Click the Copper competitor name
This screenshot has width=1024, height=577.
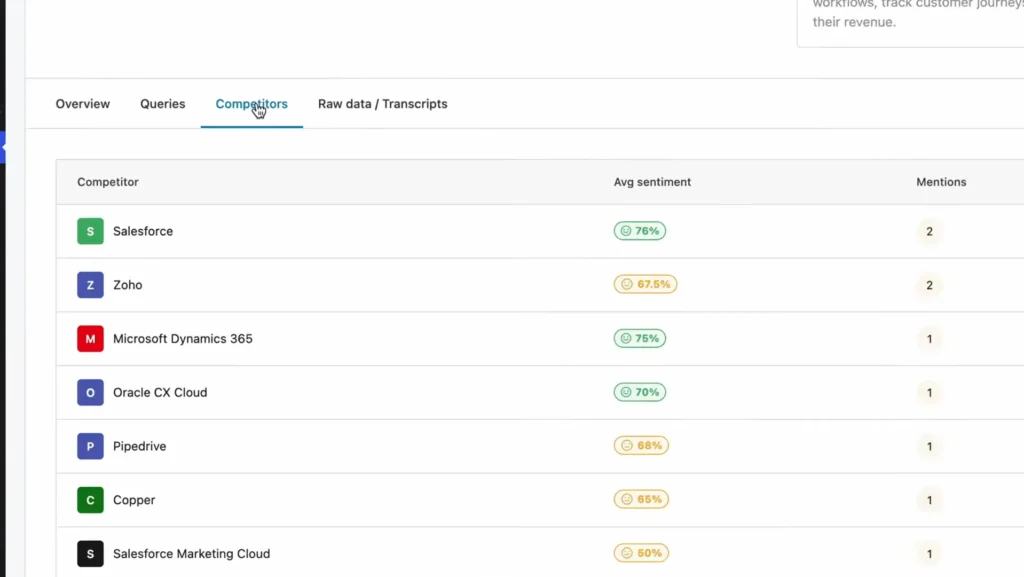click(134, 500)
